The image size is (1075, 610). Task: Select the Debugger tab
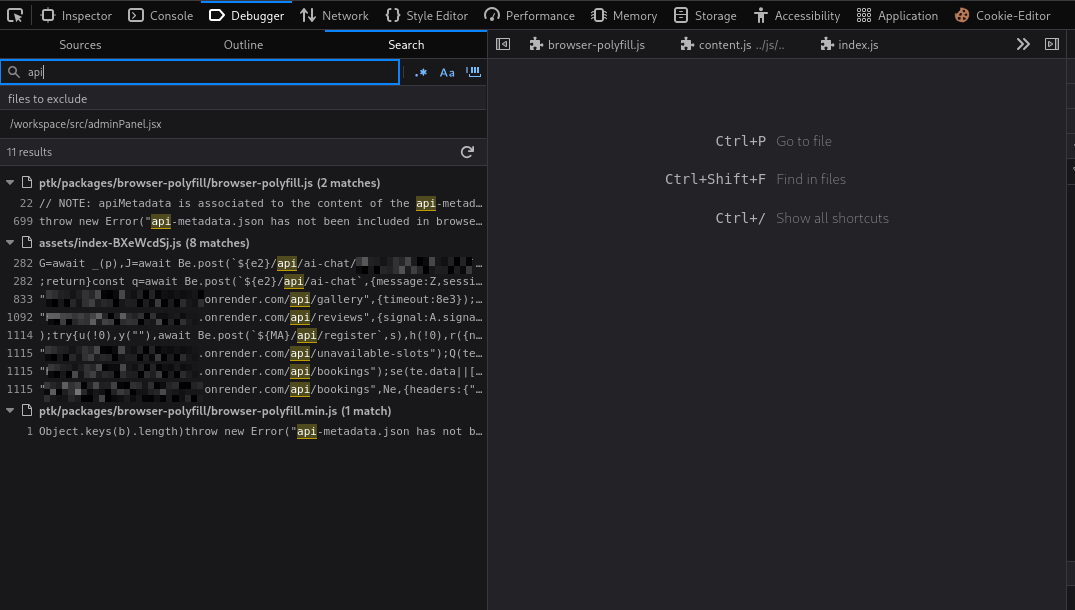247,15
